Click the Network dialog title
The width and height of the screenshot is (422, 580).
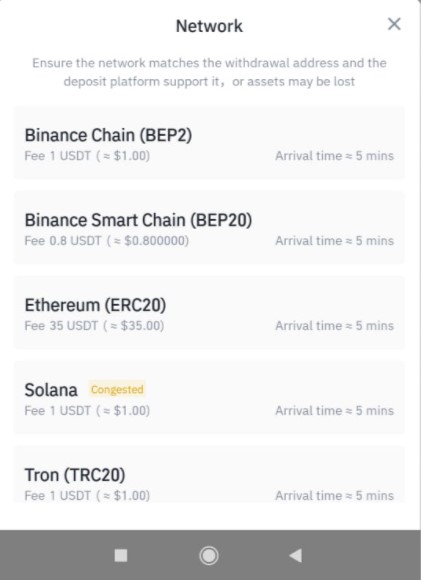[x=209, y=26]
